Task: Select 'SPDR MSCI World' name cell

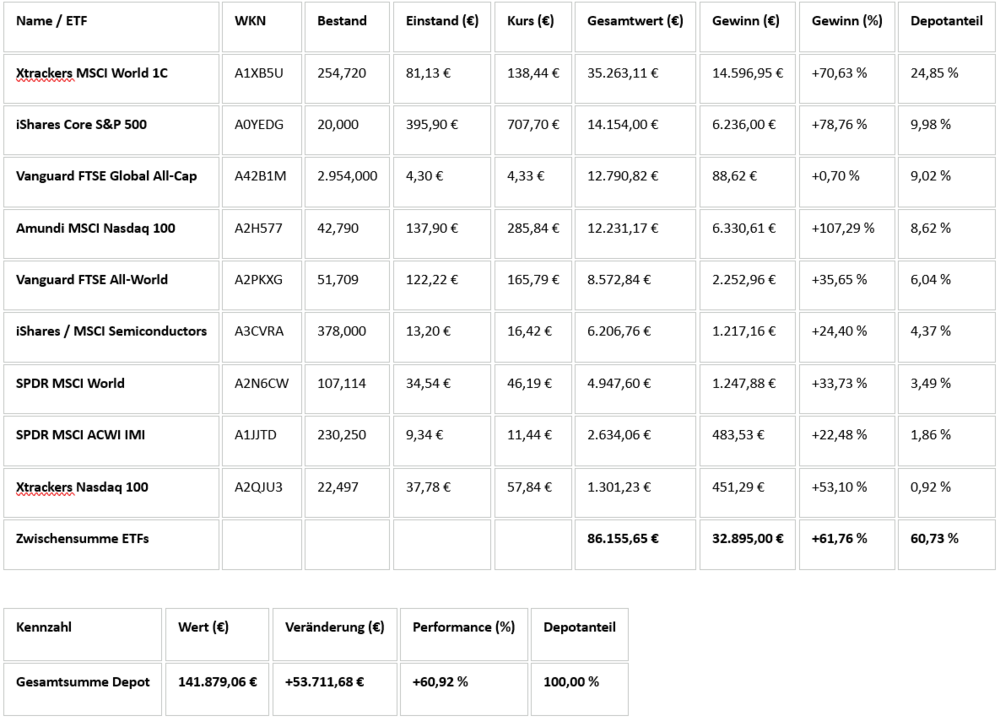Action: click(x=111, y=390)
